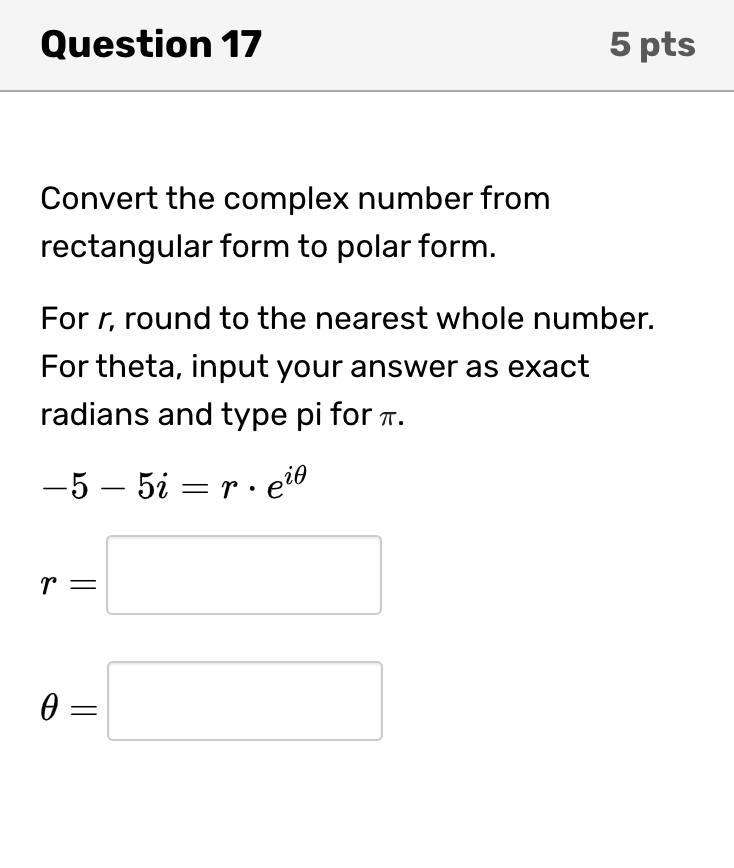Click inside the θ answer input field

point(244,702)
